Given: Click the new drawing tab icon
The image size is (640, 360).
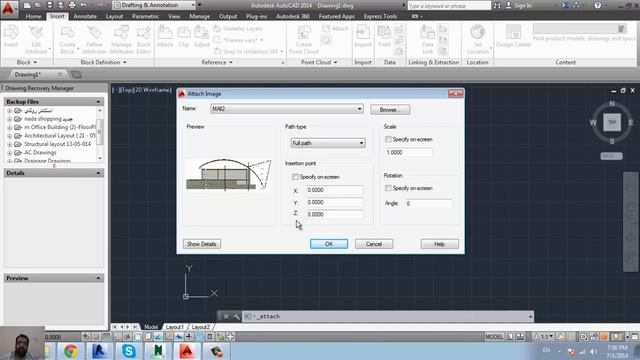Looking at the screenshot, I should point(76,74).
